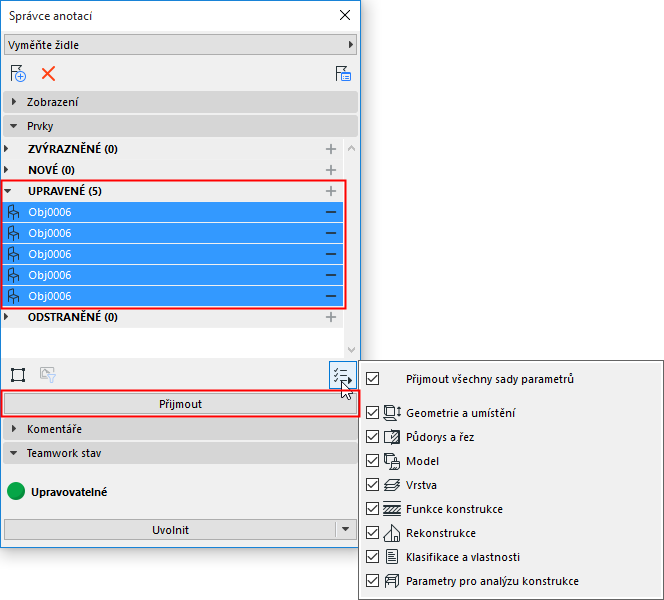
Task: Select Geometrie a umístění menu entry
Action: 461,413
